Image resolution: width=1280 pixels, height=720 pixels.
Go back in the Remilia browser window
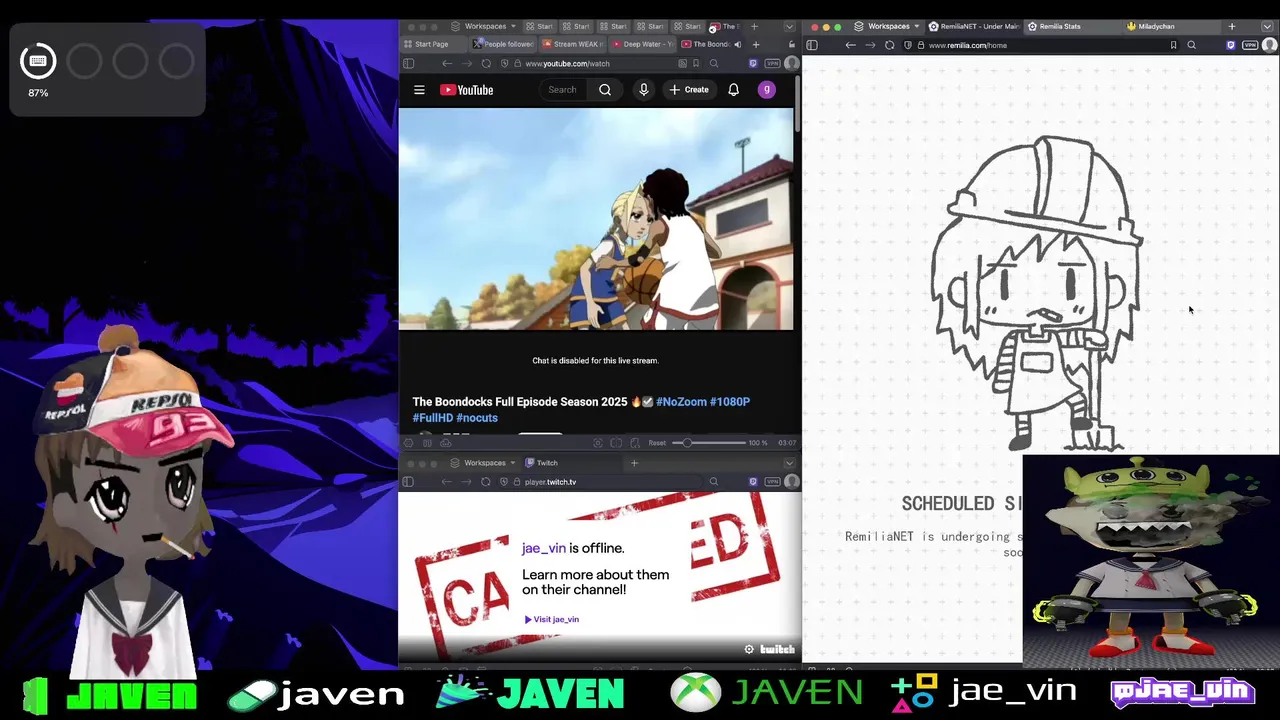[x=850, y=45]
